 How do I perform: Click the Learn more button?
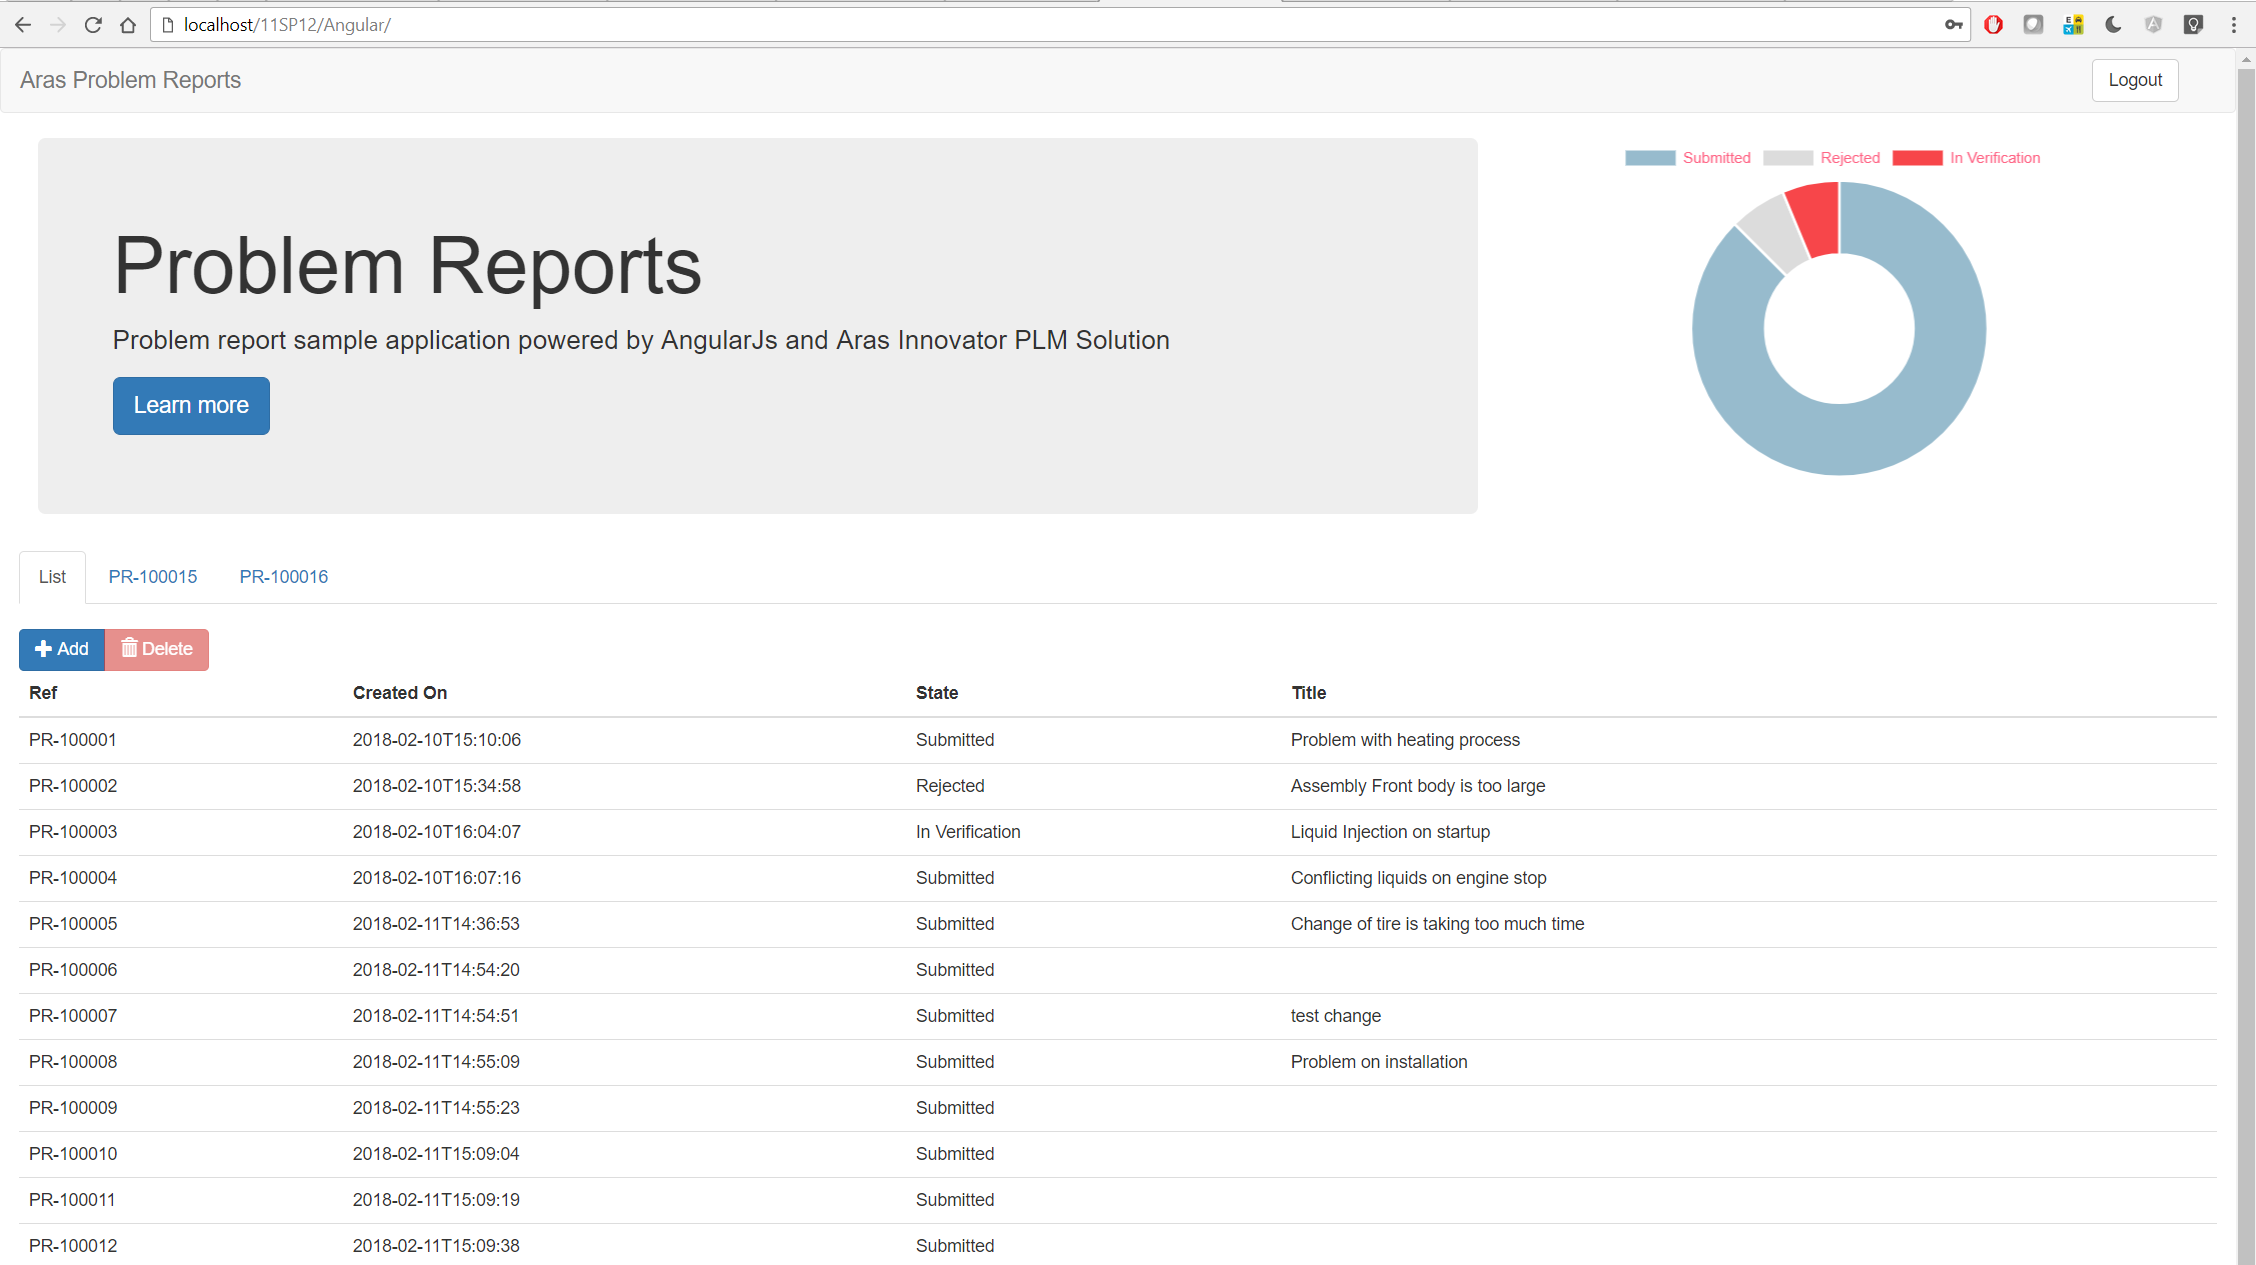191,405
